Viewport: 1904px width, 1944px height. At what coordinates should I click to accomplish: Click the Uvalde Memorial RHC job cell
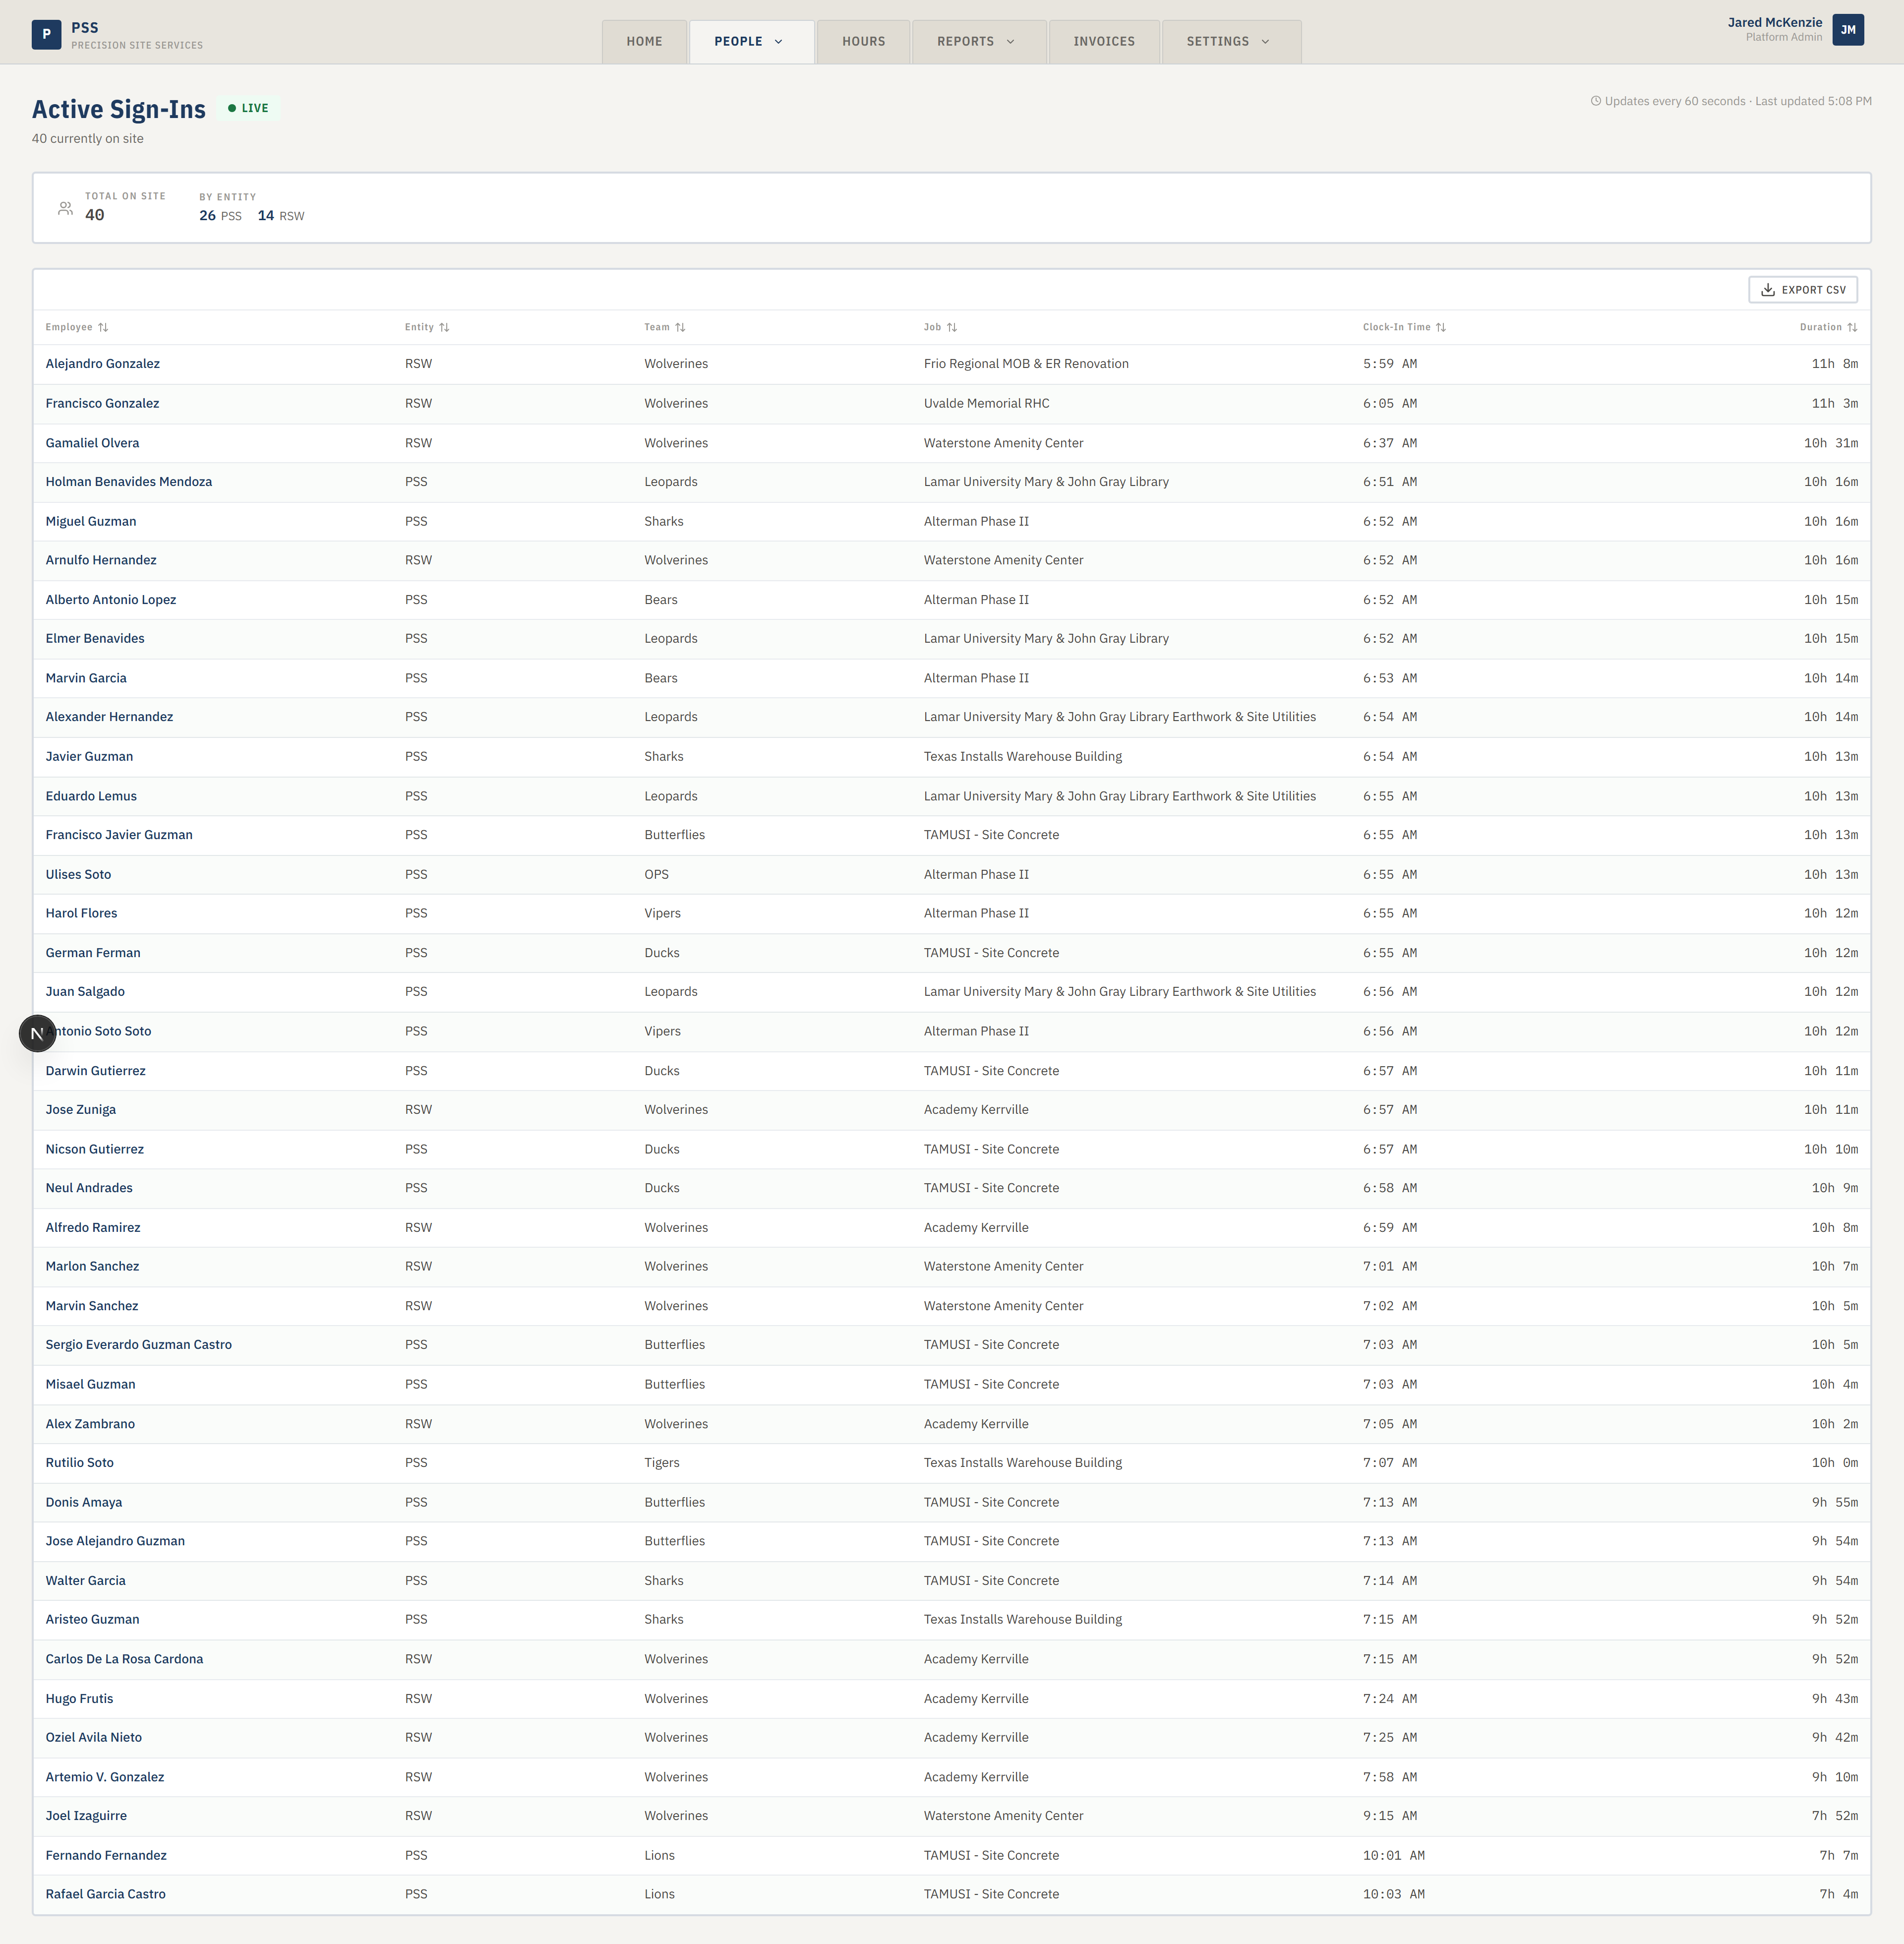point(986,403)
